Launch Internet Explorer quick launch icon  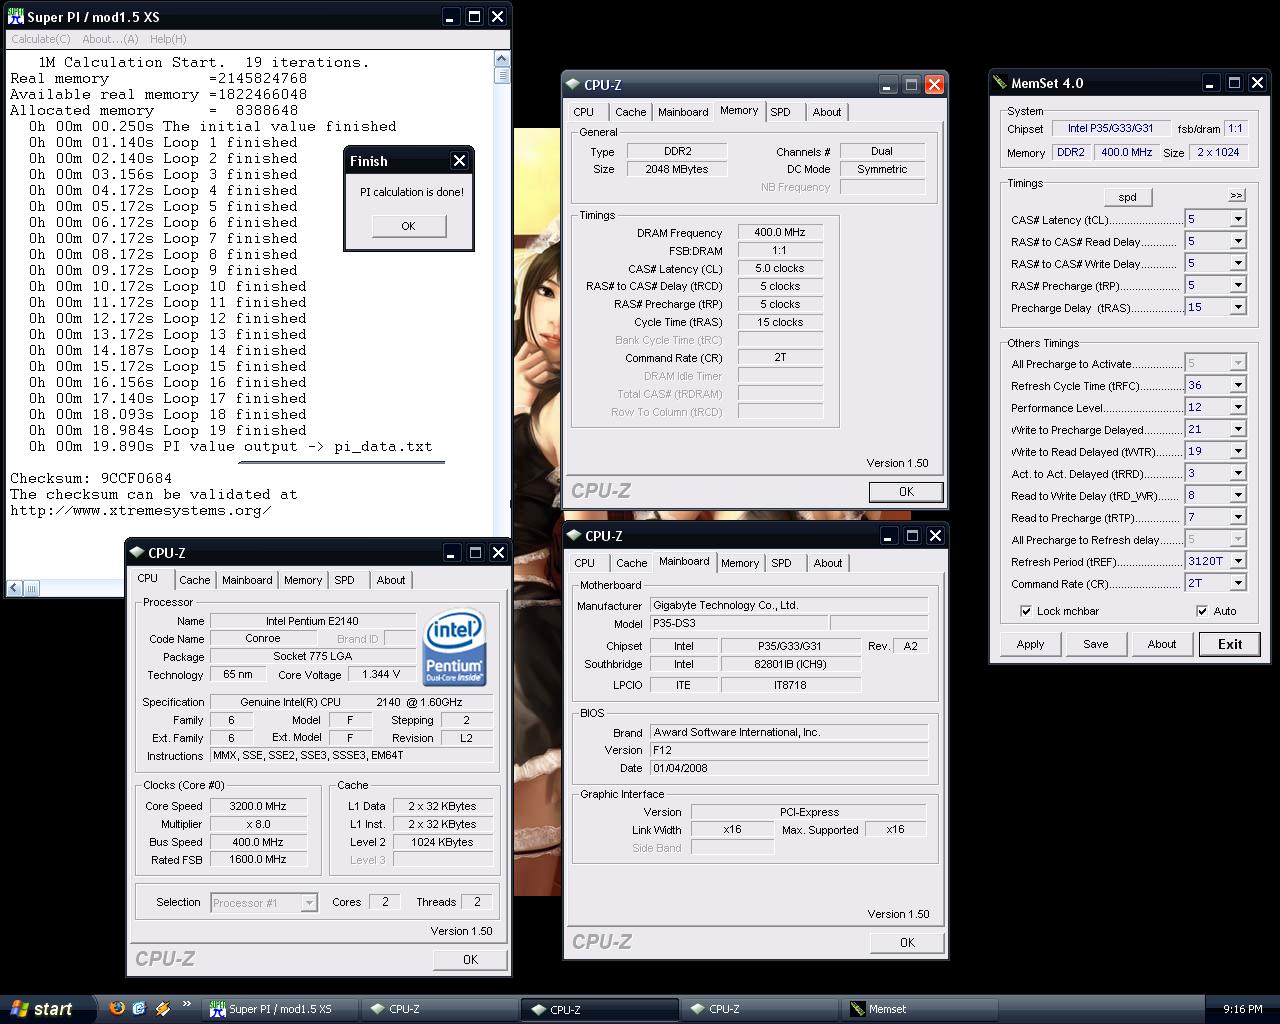coord(139,1008)
